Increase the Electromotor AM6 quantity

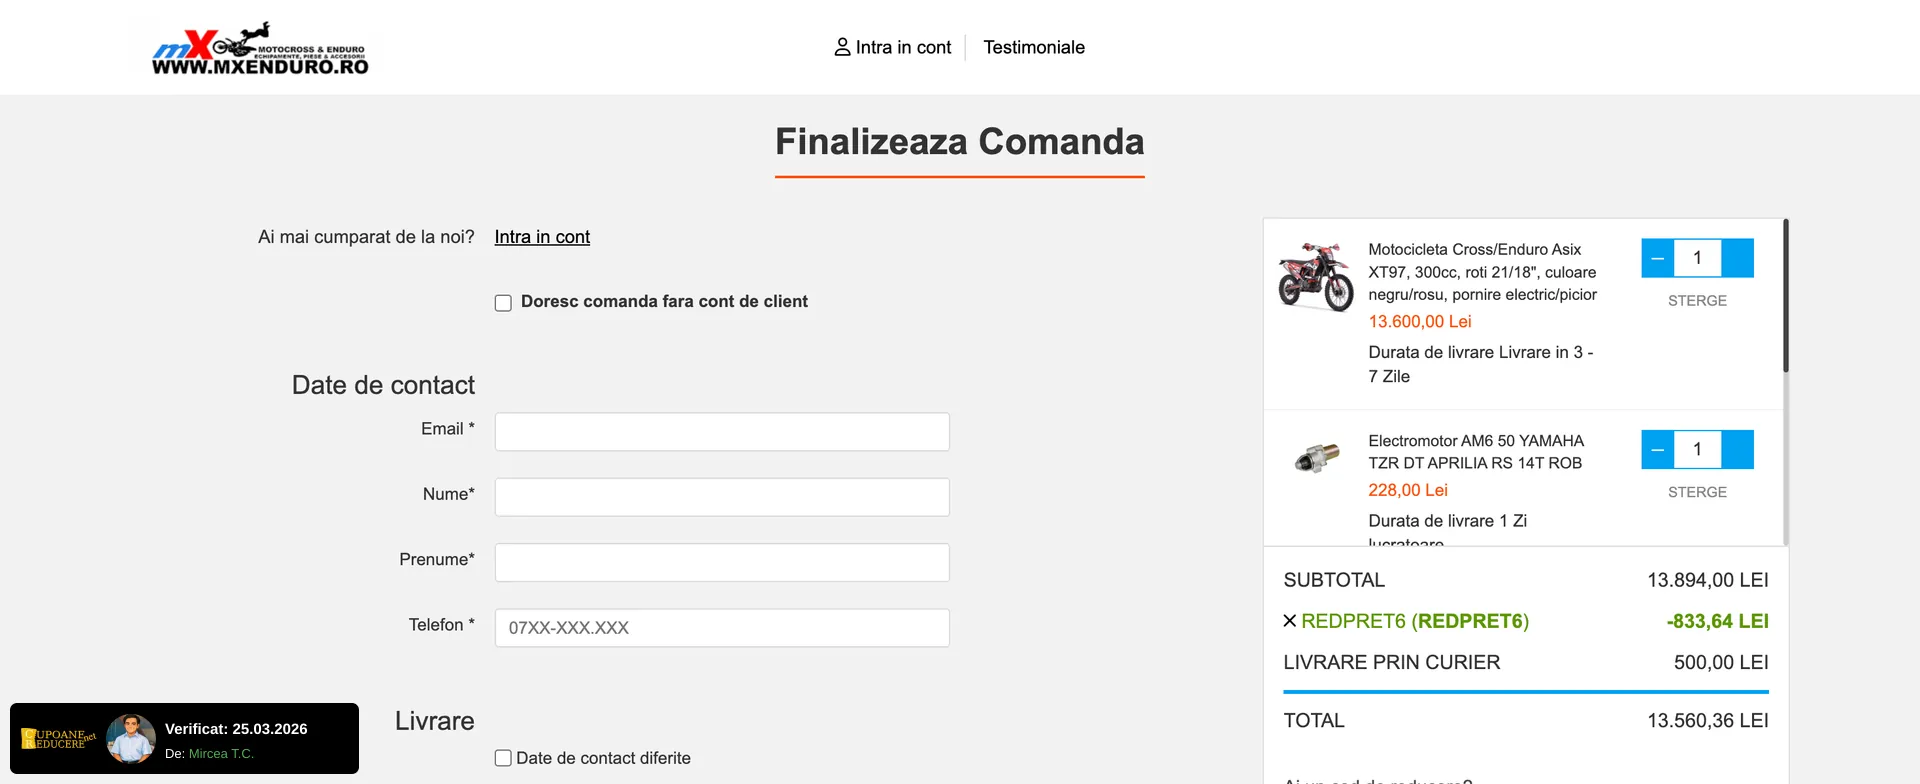[1738, 450]
